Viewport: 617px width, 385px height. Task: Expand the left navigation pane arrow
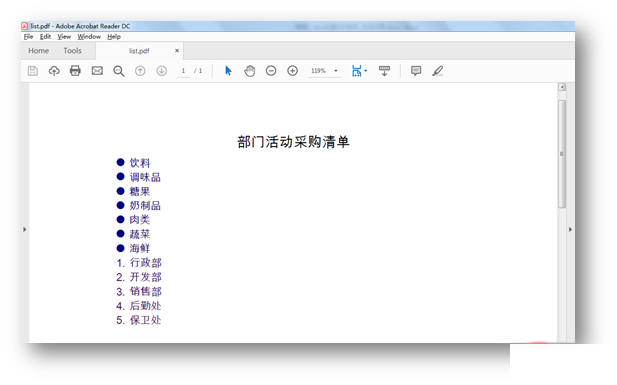click(24, 229)
